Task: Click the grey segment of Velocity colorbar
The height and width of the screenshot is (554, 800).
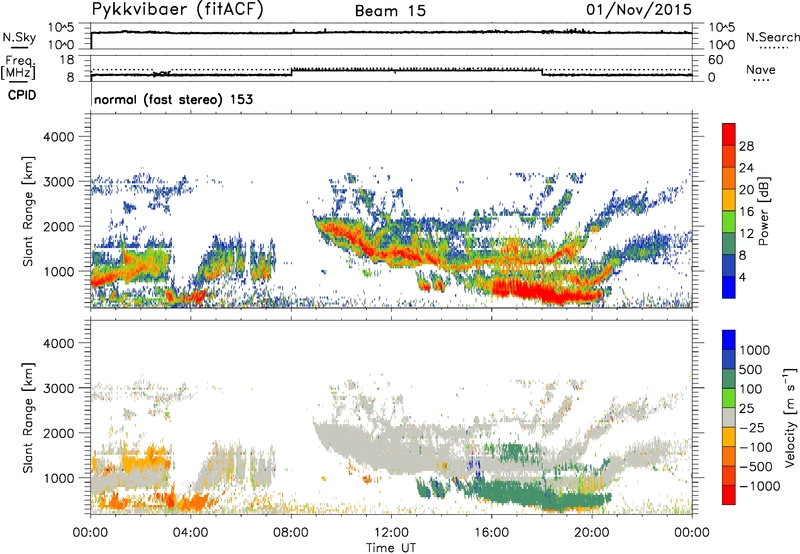Action: click(x=729, y=417)
